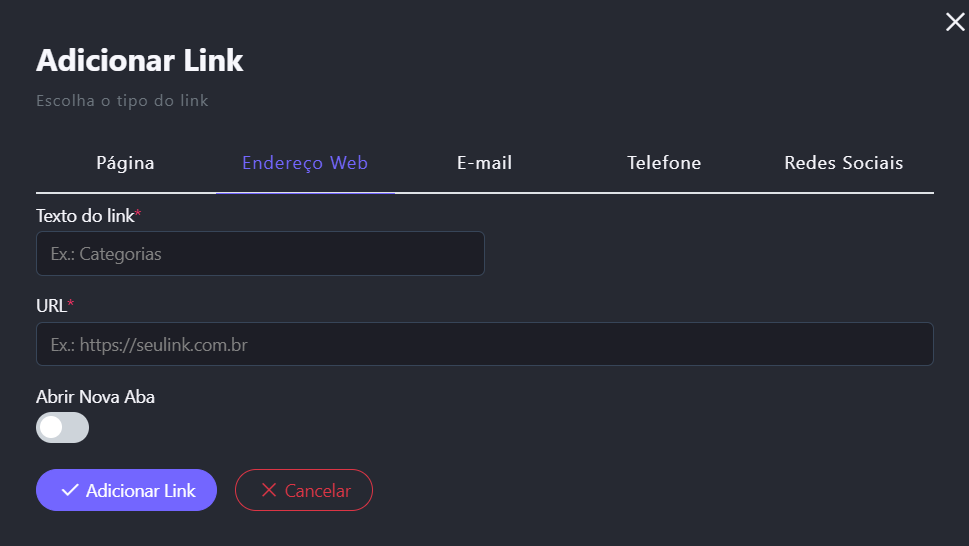The image size is (969, 546).
Task: Close the Adicionar Link dialog
Action: pos(955,22)
